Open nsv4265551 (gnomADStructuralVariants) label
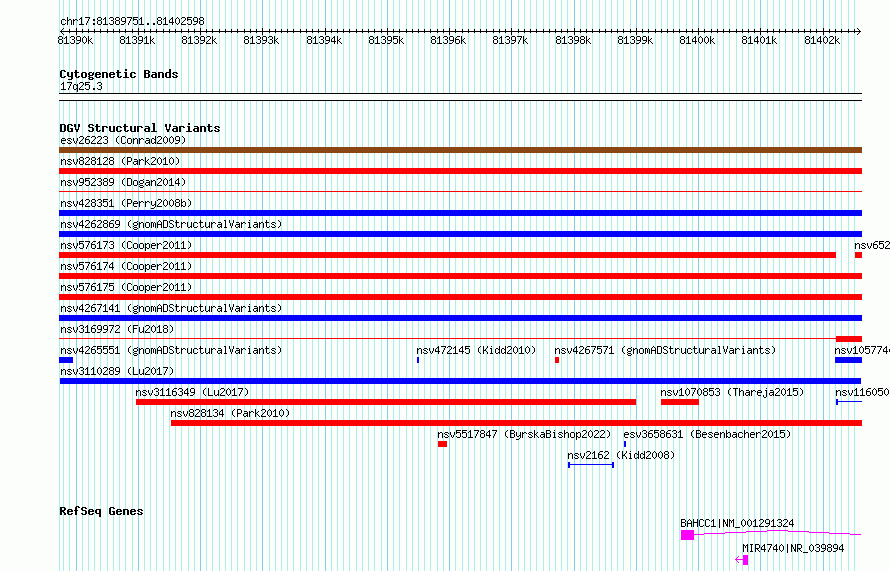The height and width of the screenshot is (571, 890). tap(171, 350)
